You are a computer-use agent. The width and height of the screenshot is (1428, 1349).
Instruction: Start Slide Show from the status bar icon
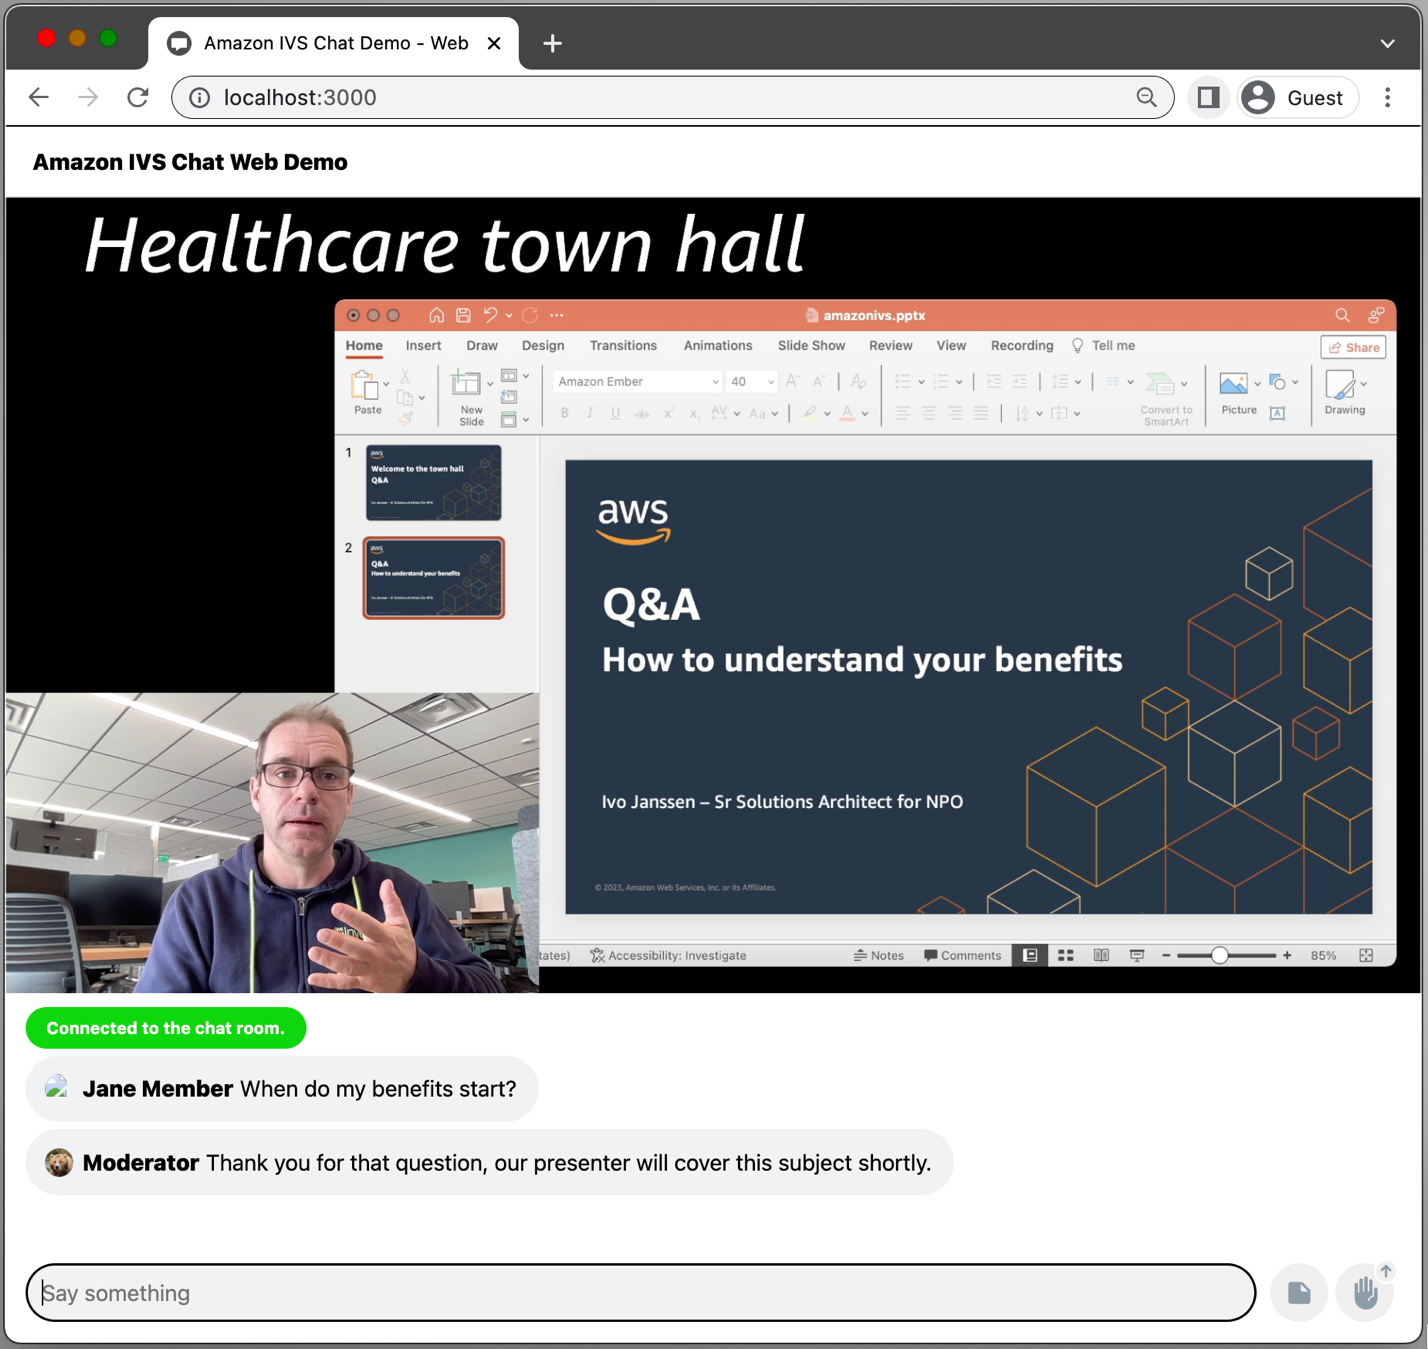[x=1136, y=955]
